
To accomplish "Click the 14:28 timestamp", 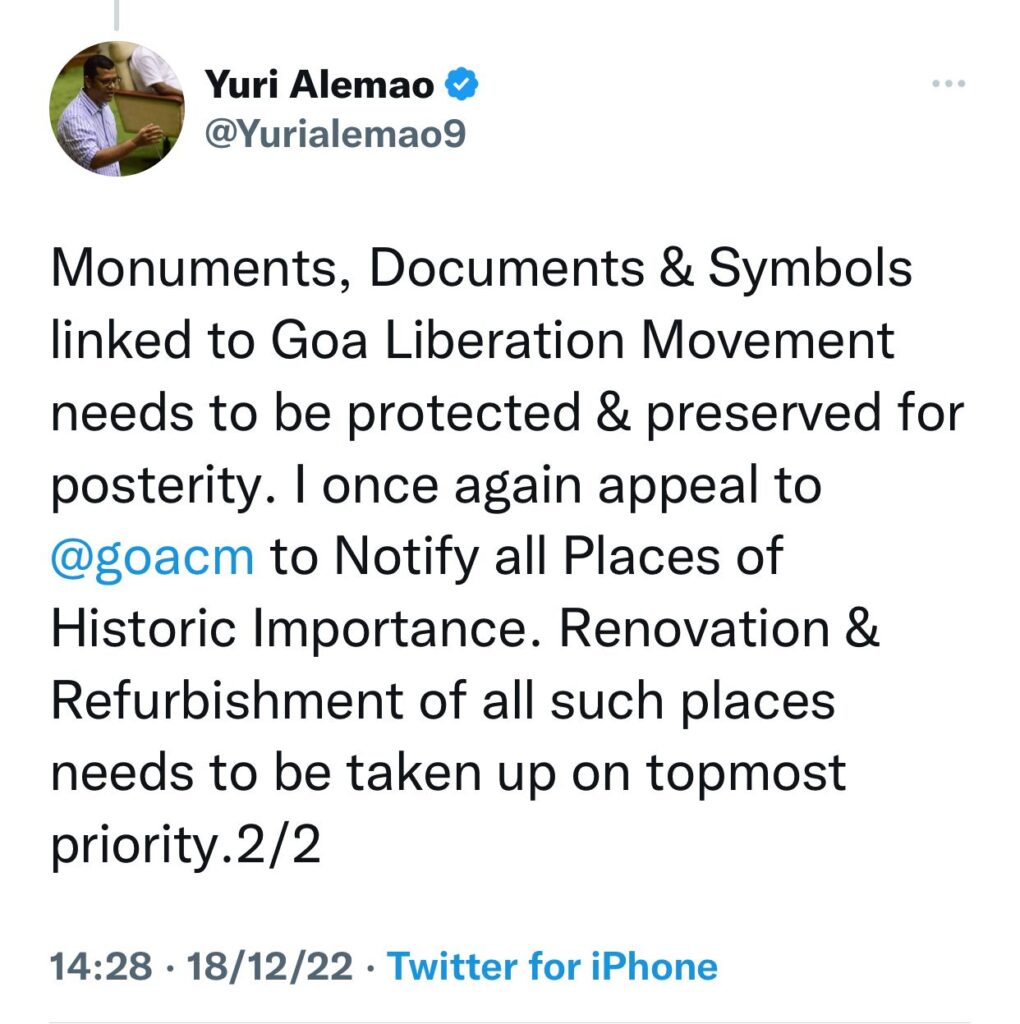I will click(101, 967).
